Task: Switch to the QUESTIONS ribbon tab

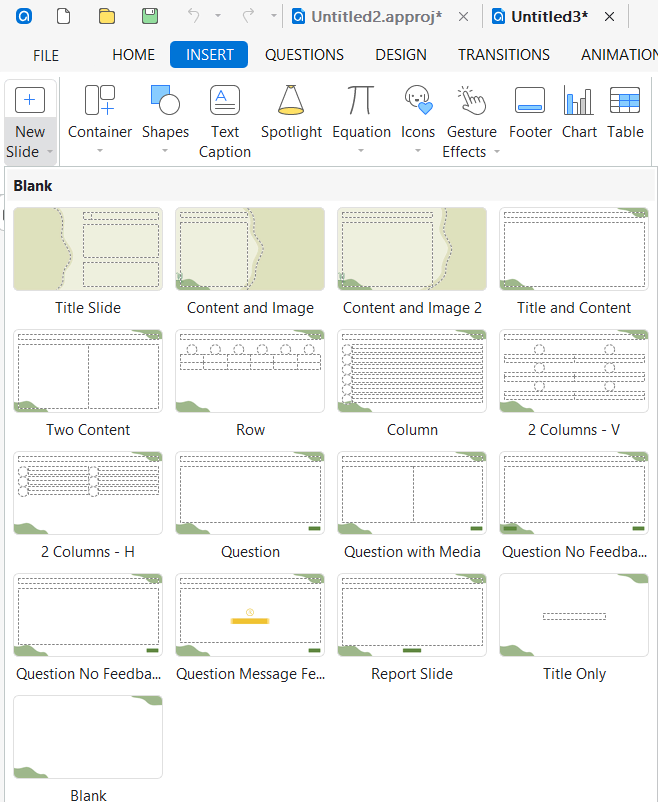Action: pos(304,55)
